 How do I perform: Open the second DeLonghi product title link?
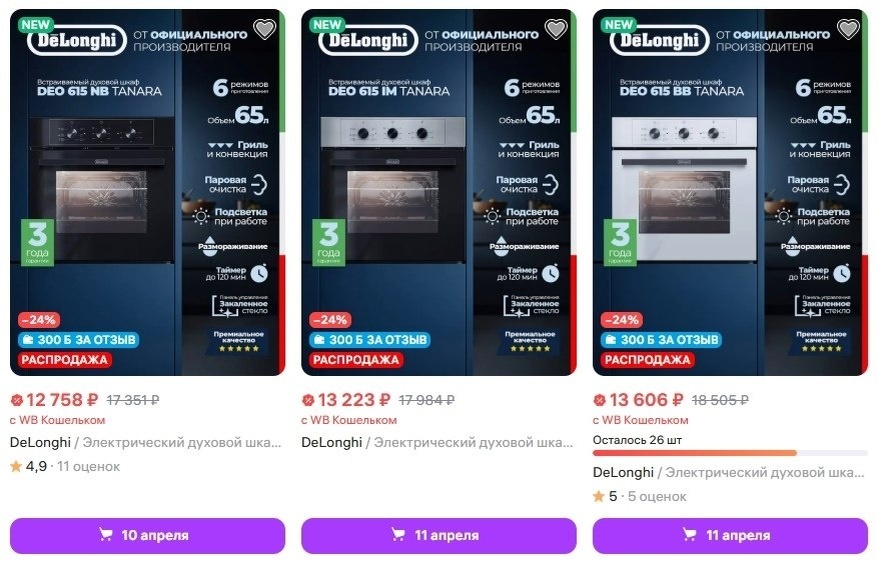437,442
